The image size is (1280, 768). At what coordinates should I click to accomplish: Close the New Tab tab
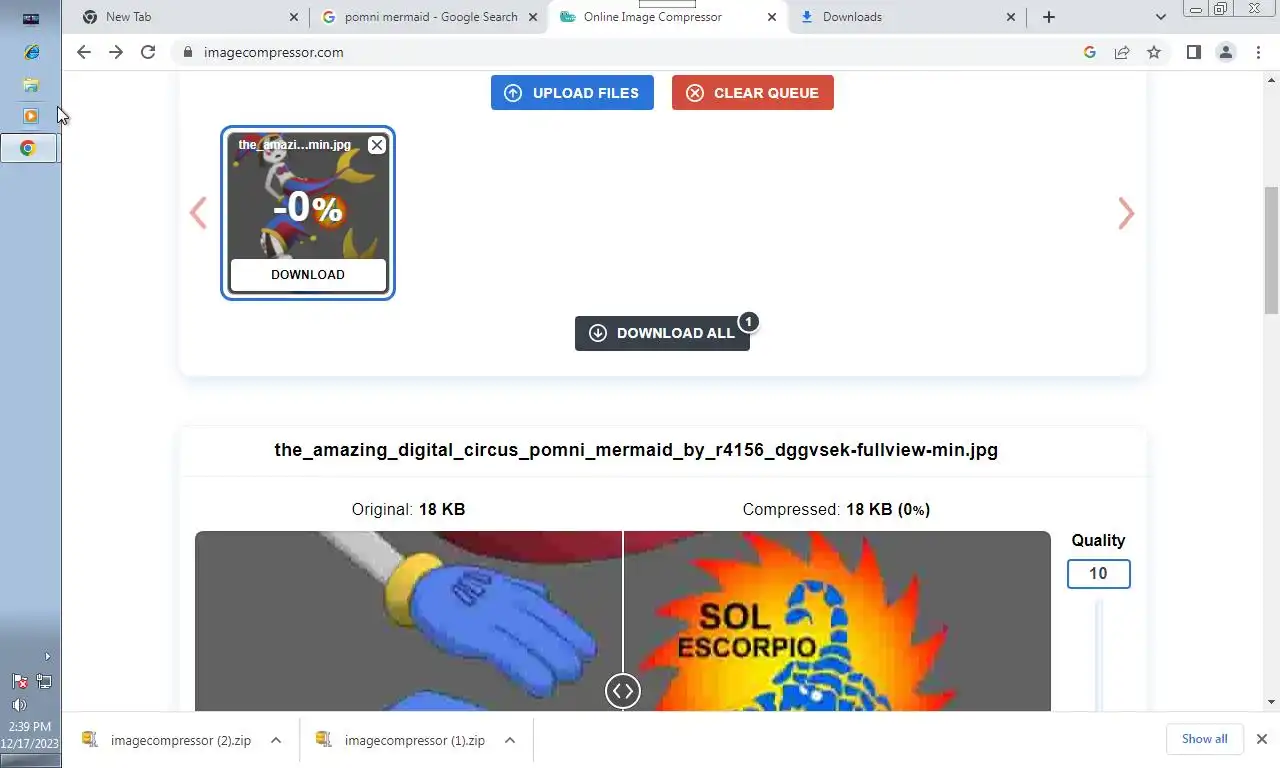tap(293, 17)
